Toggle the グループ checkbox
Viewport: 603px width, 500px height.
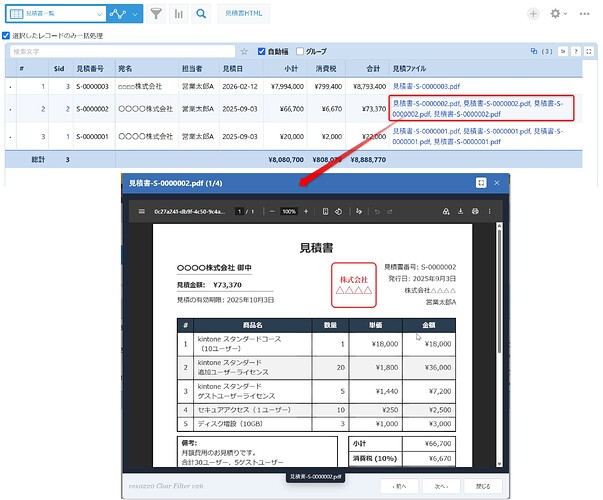pyautogui.click(x=300, y=51)
